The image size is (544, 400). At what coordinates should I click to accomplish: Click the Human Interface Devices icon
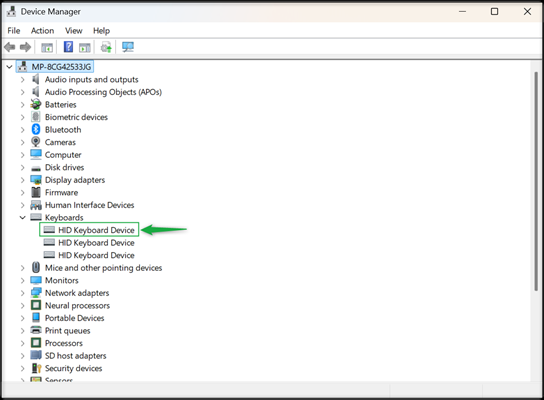36,205
